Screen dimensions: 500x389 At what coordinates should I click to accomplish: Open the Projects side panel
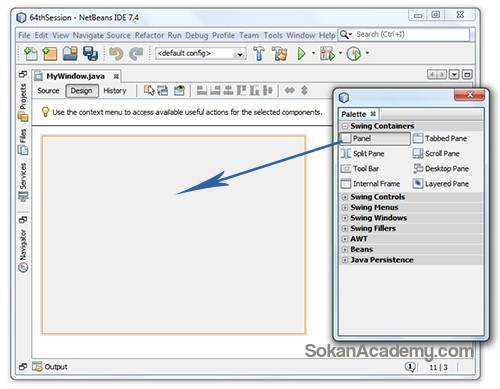(23, 103)
